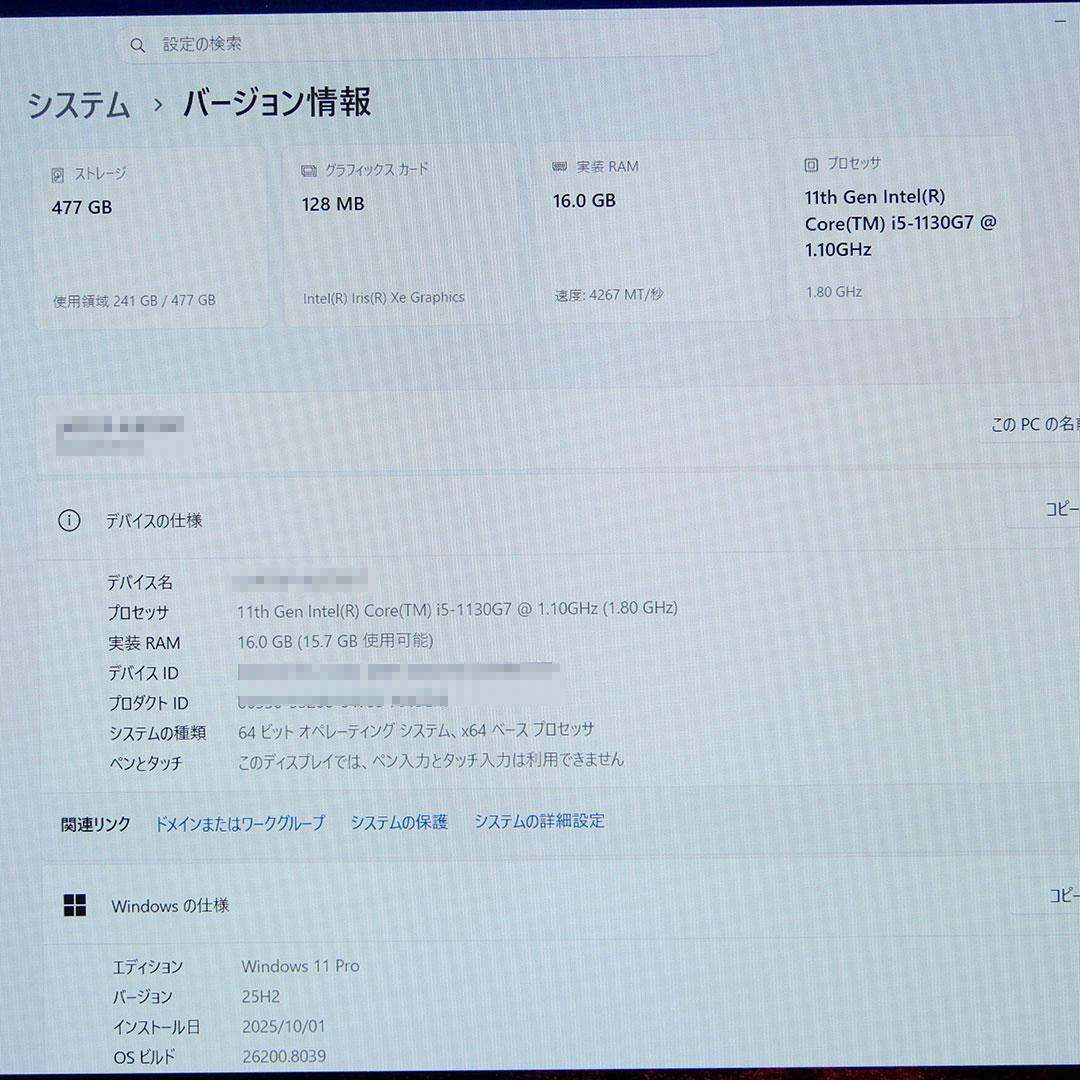Select 16.0 GB (15.7 GB 使用可能) value

[x=335, y=641]
